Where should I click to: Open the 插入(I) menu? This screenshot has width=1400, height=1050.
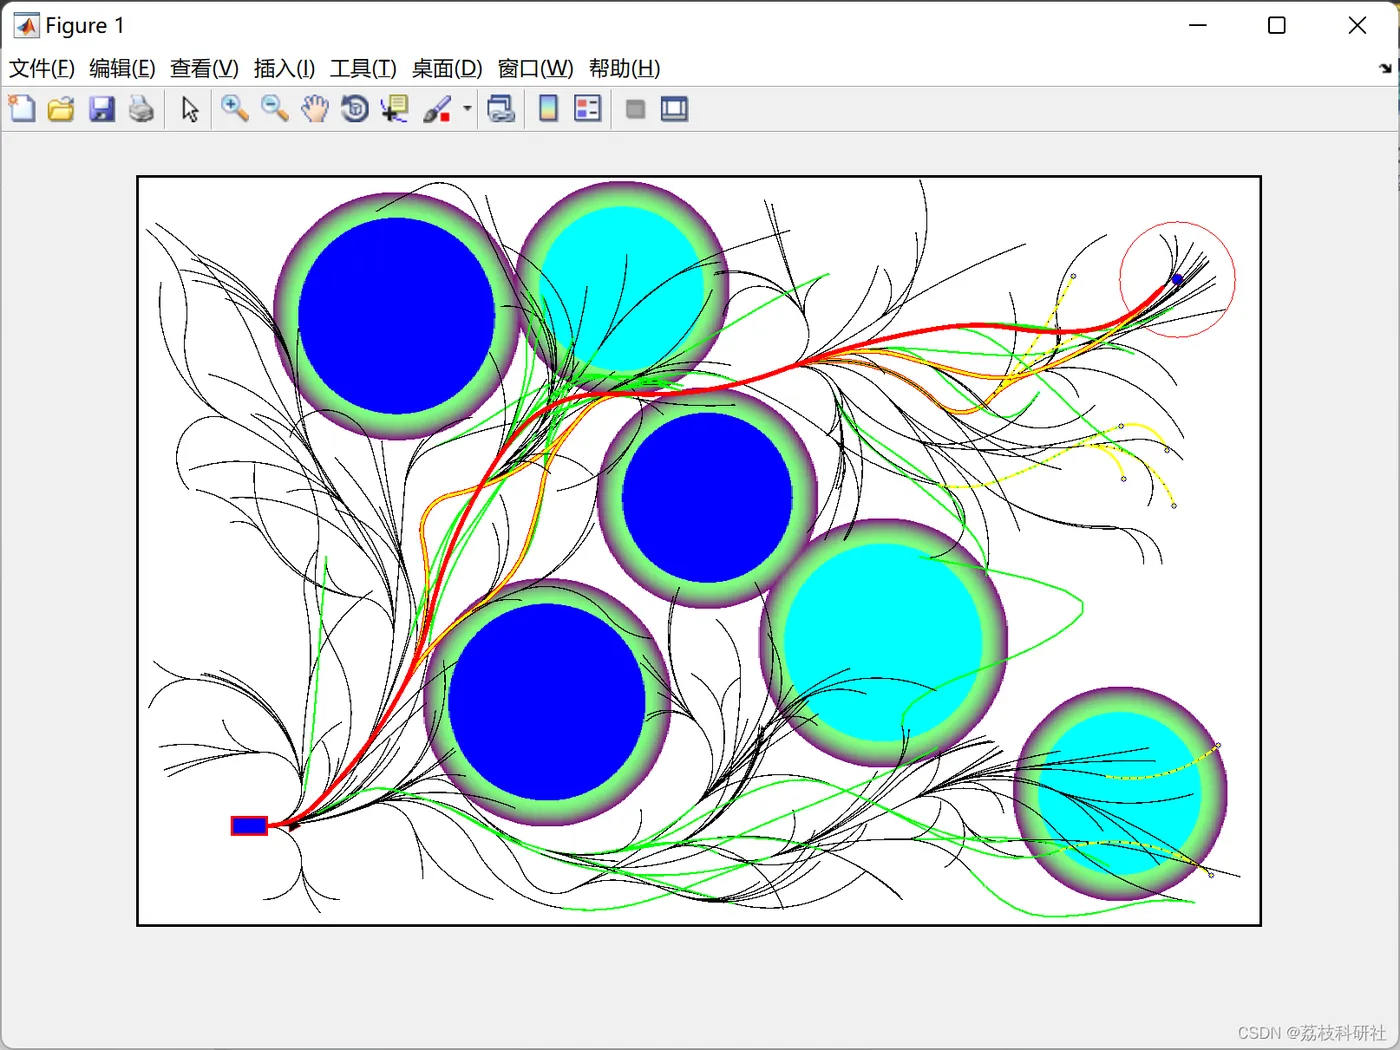[284, 68]
